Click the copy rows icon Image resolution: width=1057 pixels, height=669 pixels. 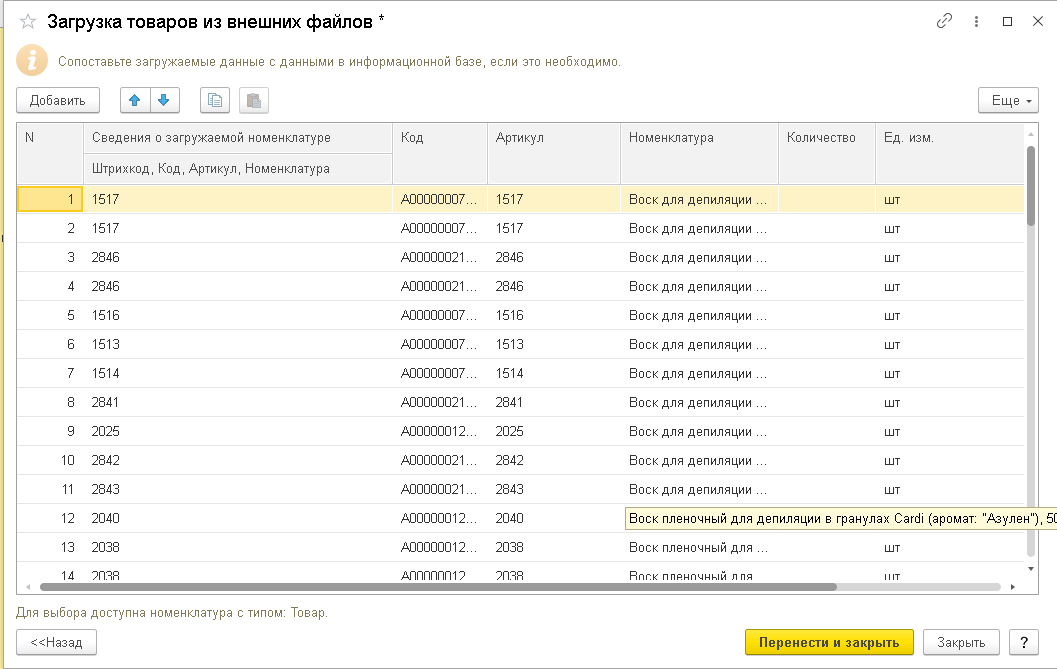[x=215, y=100]
